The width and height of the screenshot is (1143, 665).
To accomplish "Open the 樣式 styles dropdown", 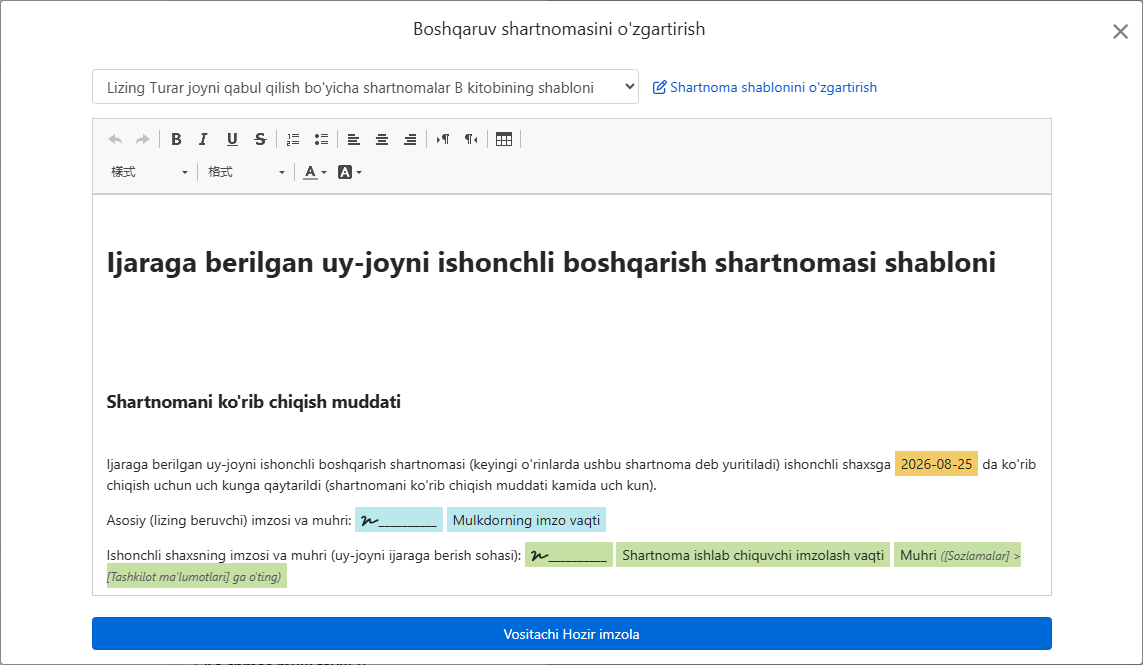I will pos(149,172).
